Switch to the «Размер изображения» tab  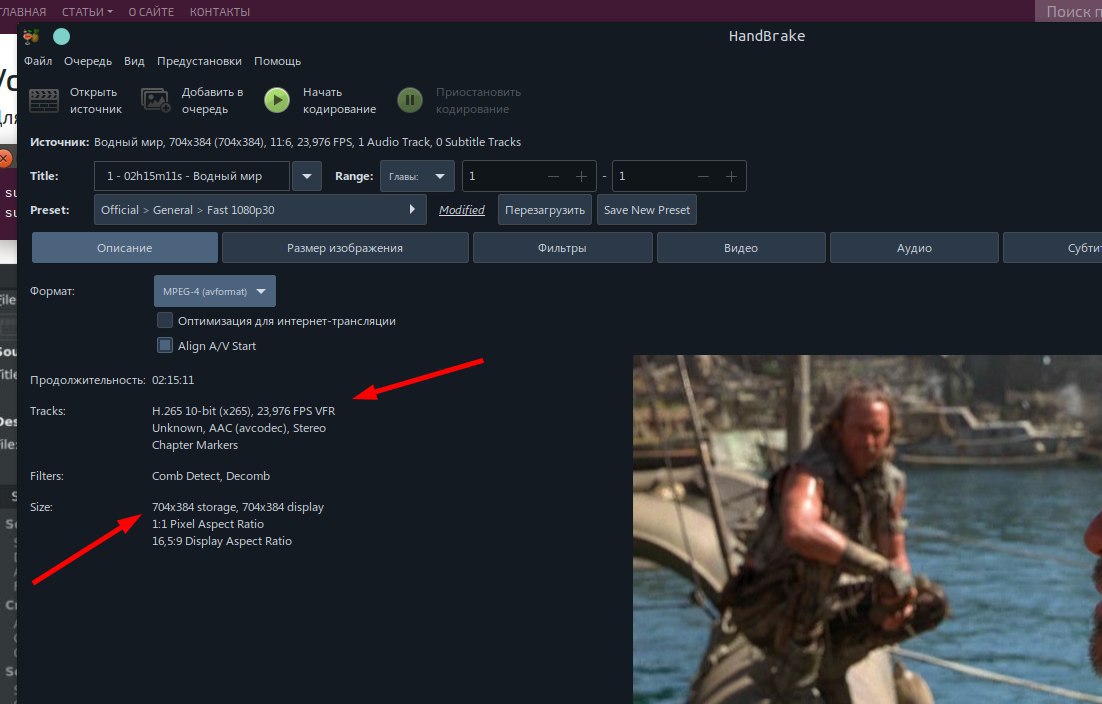pyautogui.click(x=345, y=248)
